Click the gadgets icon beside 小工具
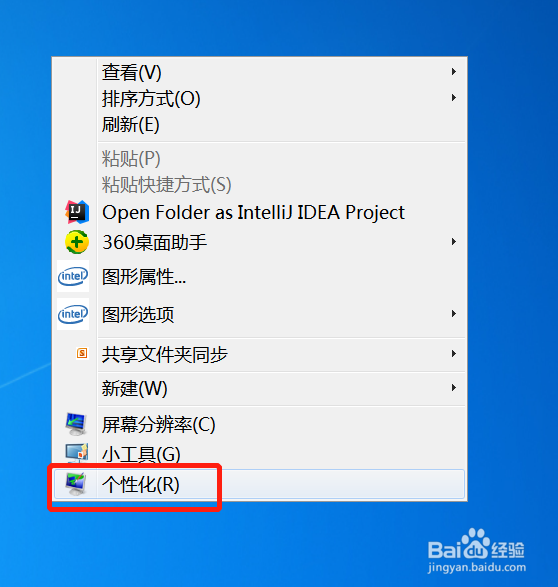 click(77, 452)
